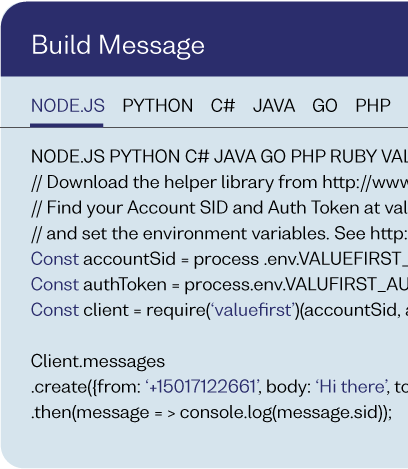This screenshot has height=469, width=408.
Task: Select the NODE.JS tab
Action: (x=68, y=106)
